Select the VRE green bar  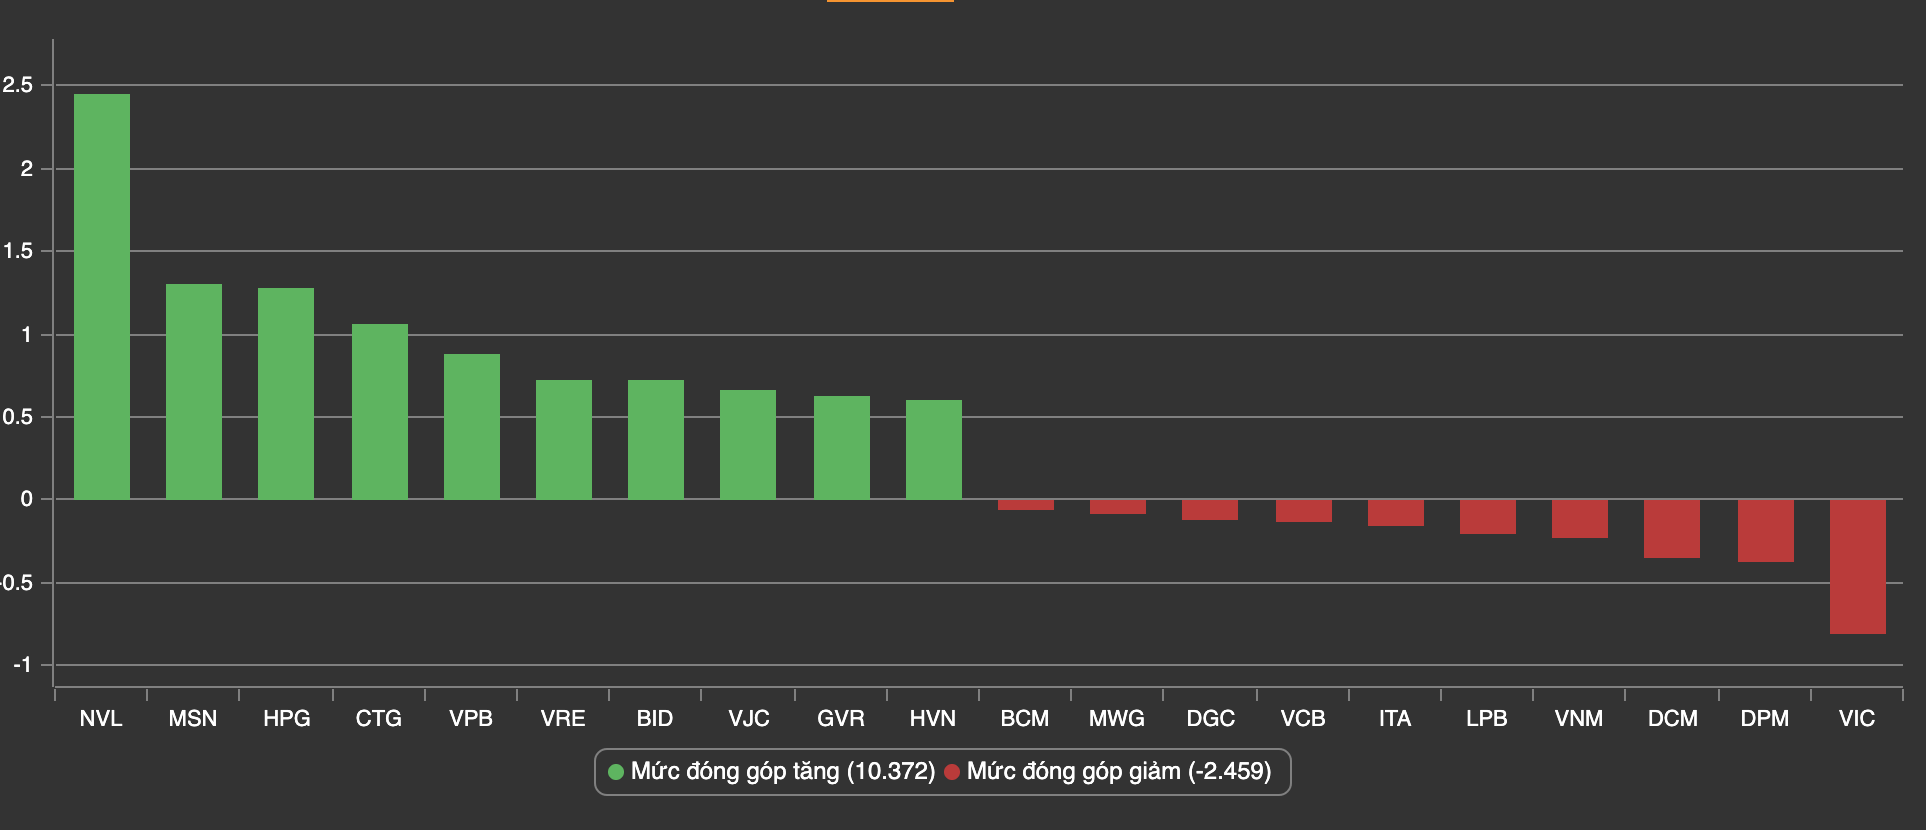click(564, 440)
